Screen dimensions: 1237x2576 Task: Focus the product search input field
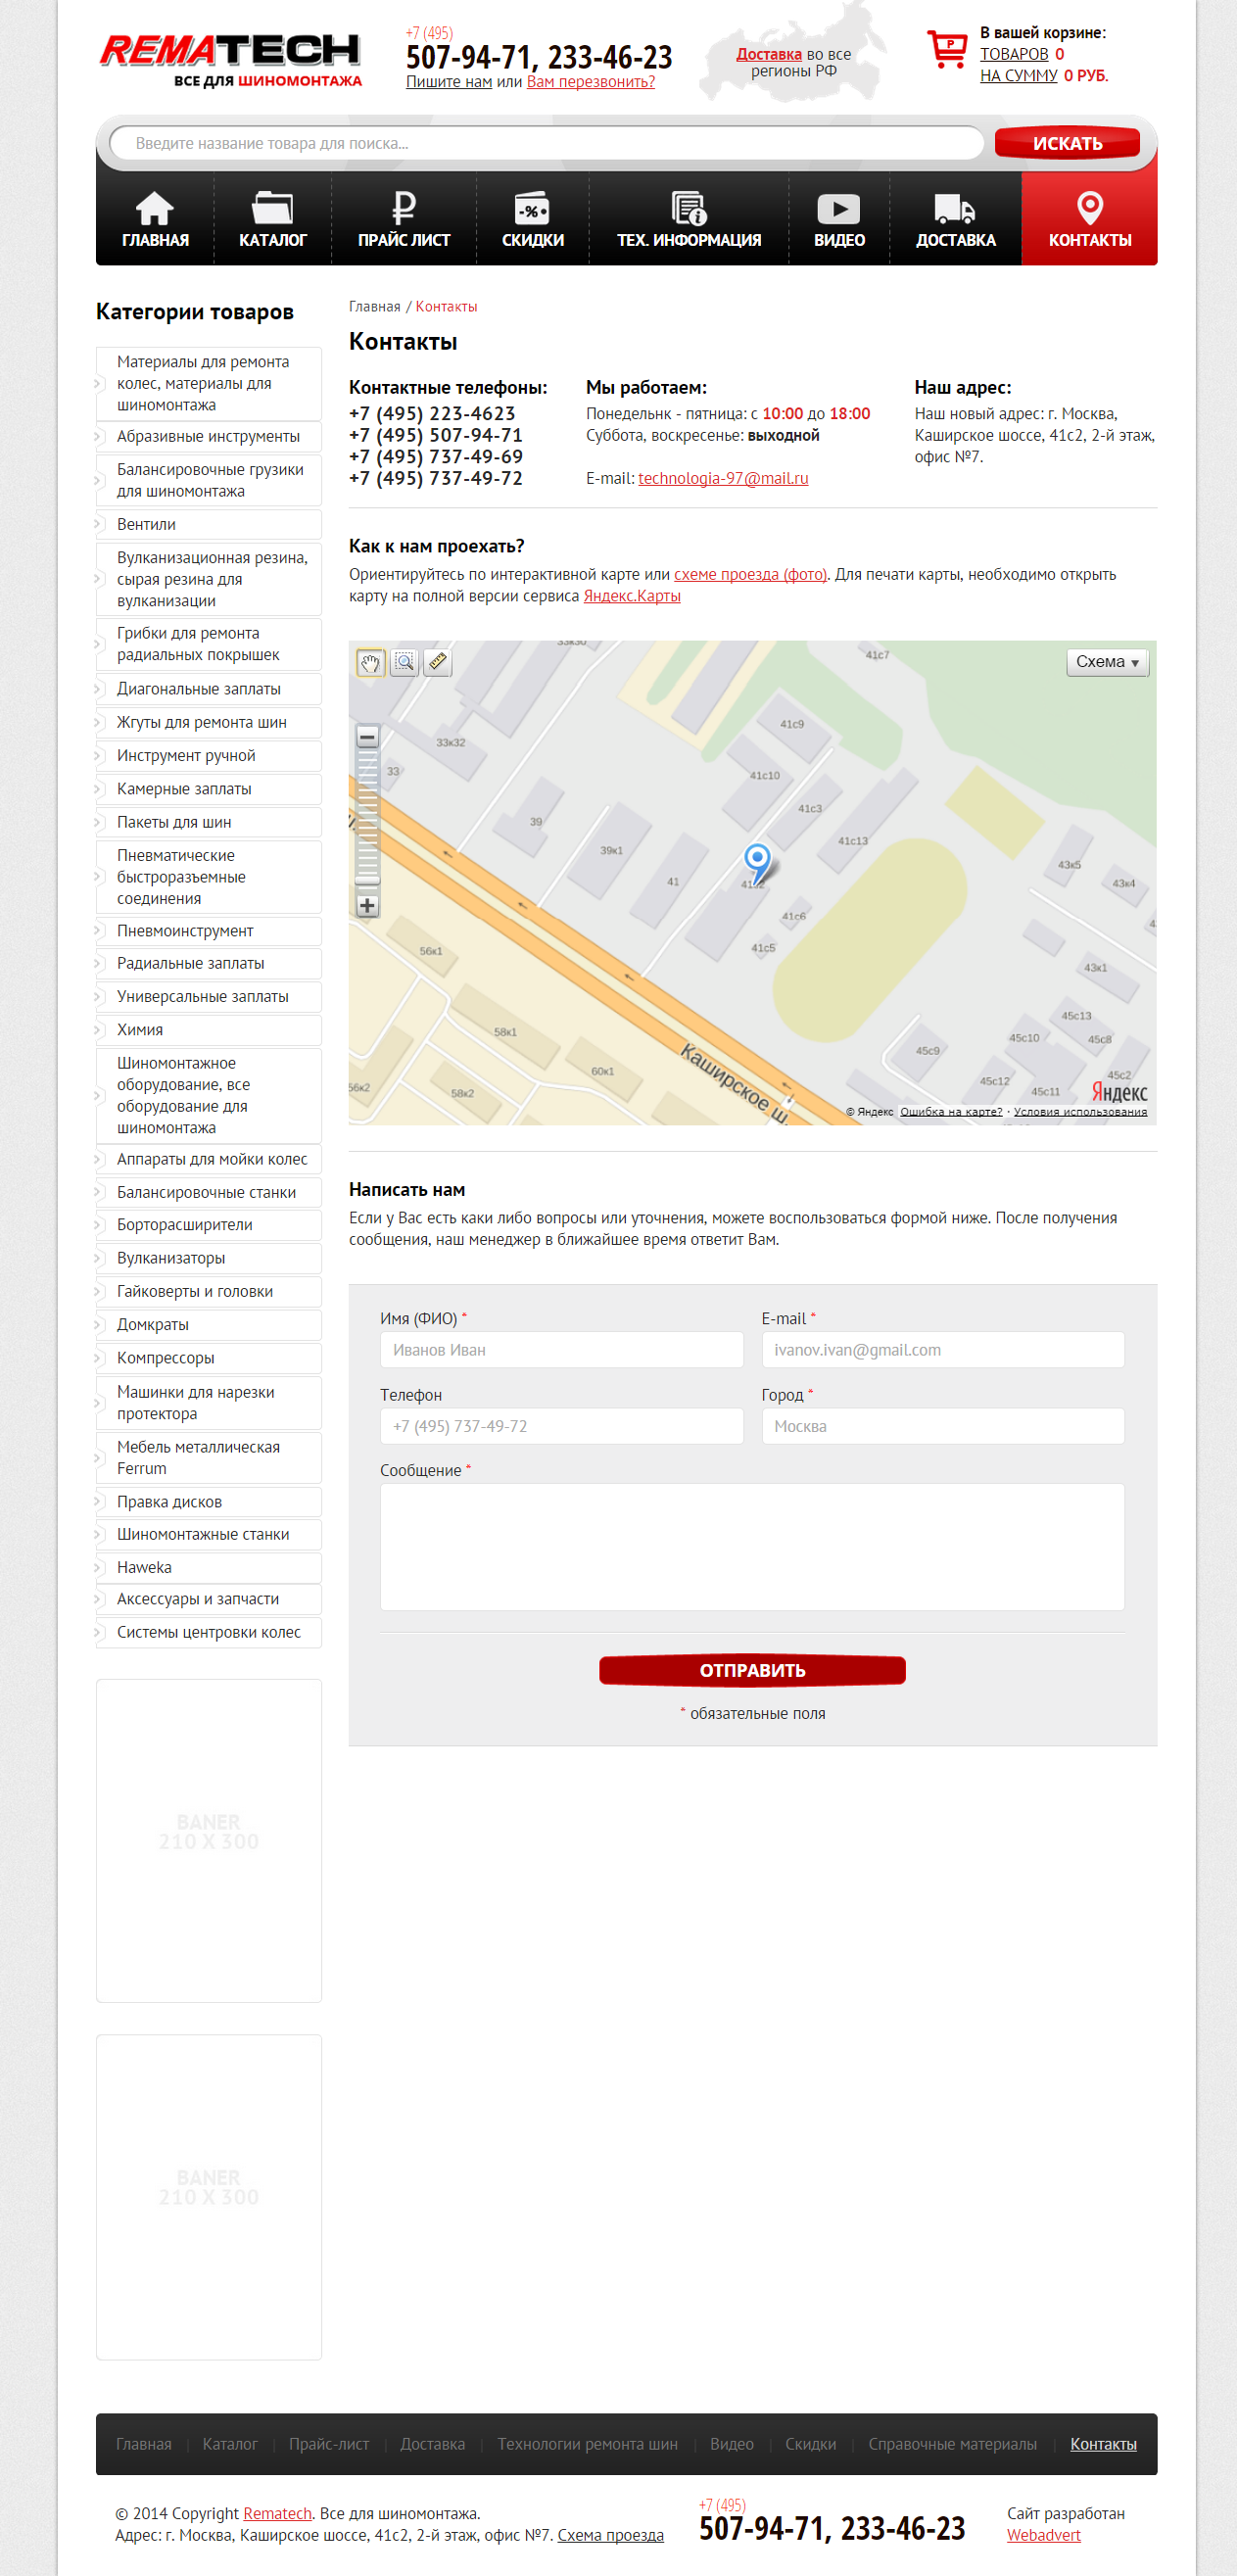[x=546, y=143]
